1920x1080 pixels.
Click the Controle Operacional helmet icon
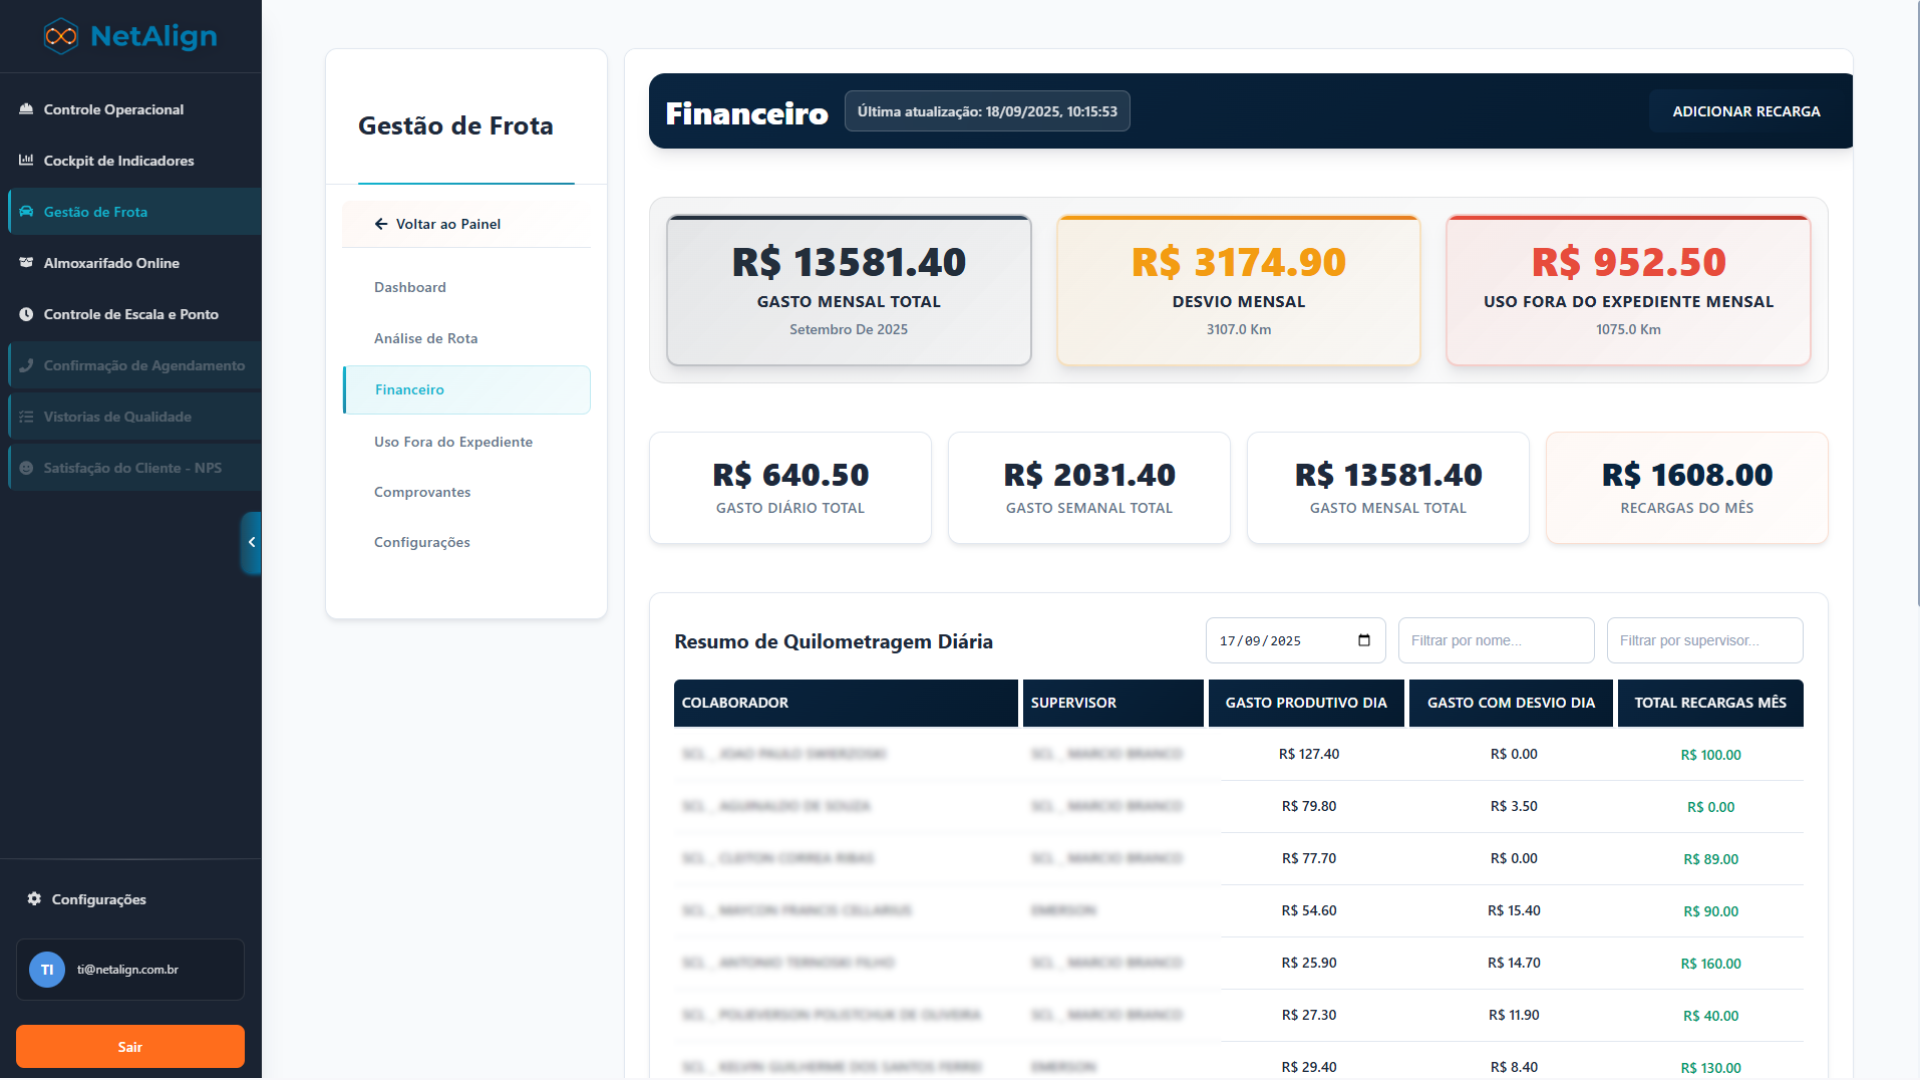[x=26, y=109]
